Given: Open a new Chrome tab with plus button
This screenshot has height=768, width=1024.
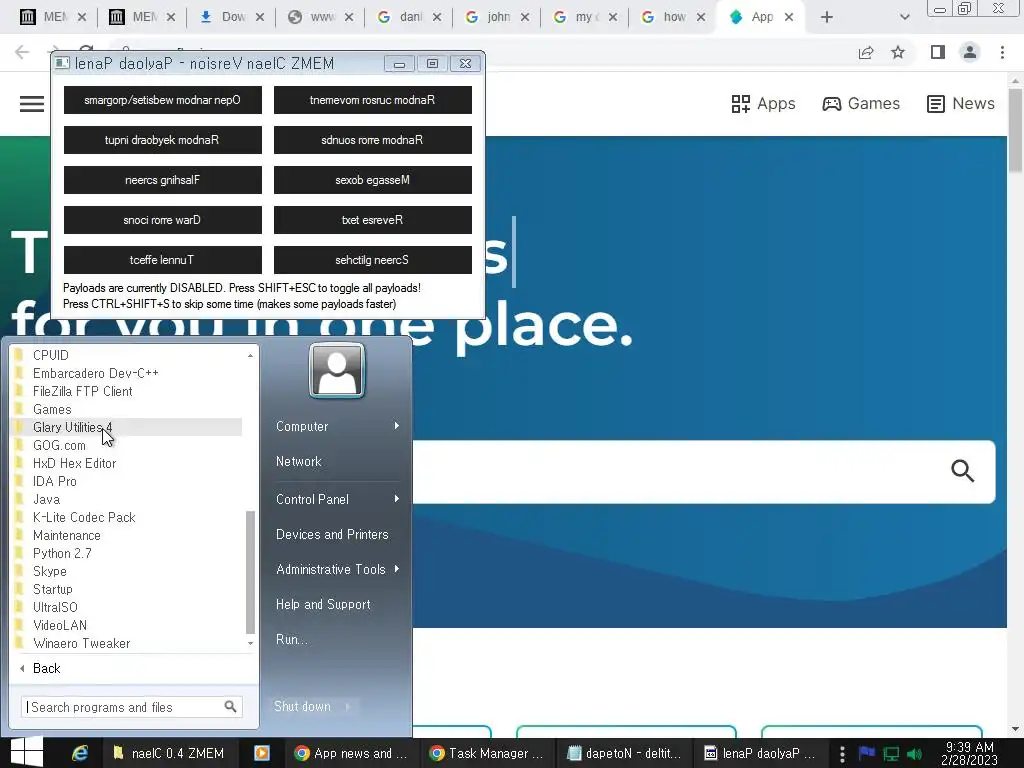Looking at the screenshot, I should pos(827,17).
